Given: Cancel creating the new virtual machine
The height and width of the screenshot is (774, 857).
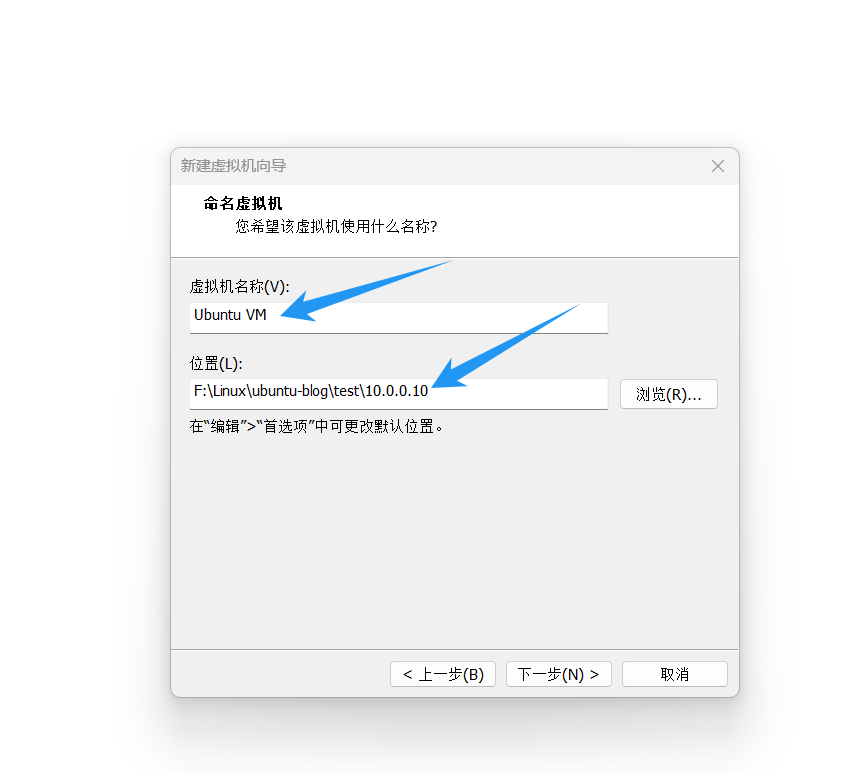Looking at the screenshot, I should [674, 673].
